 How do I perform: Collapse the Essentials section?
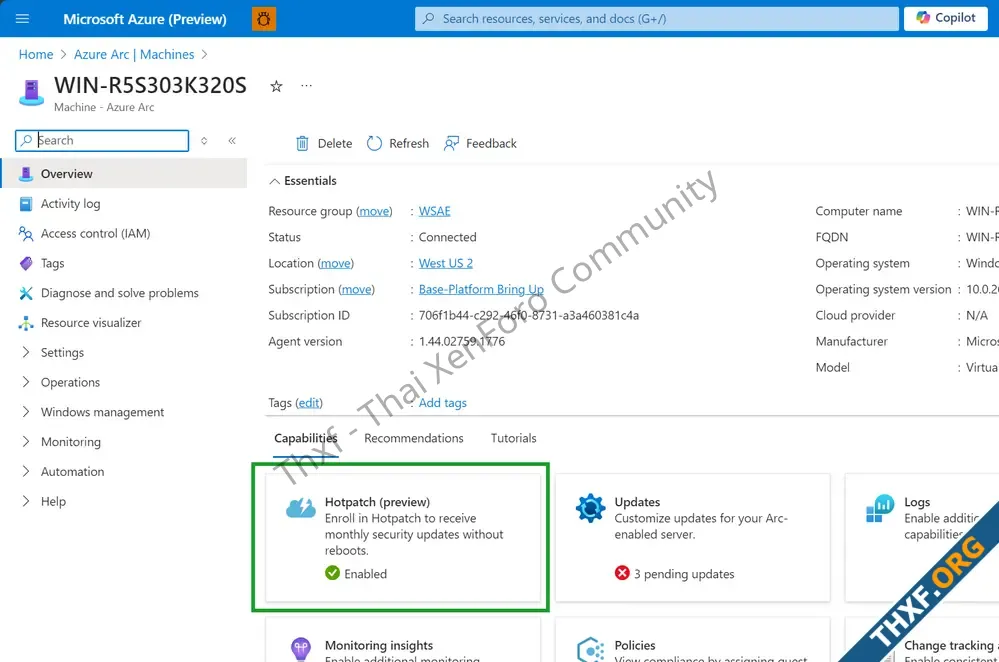coord(303,181)
